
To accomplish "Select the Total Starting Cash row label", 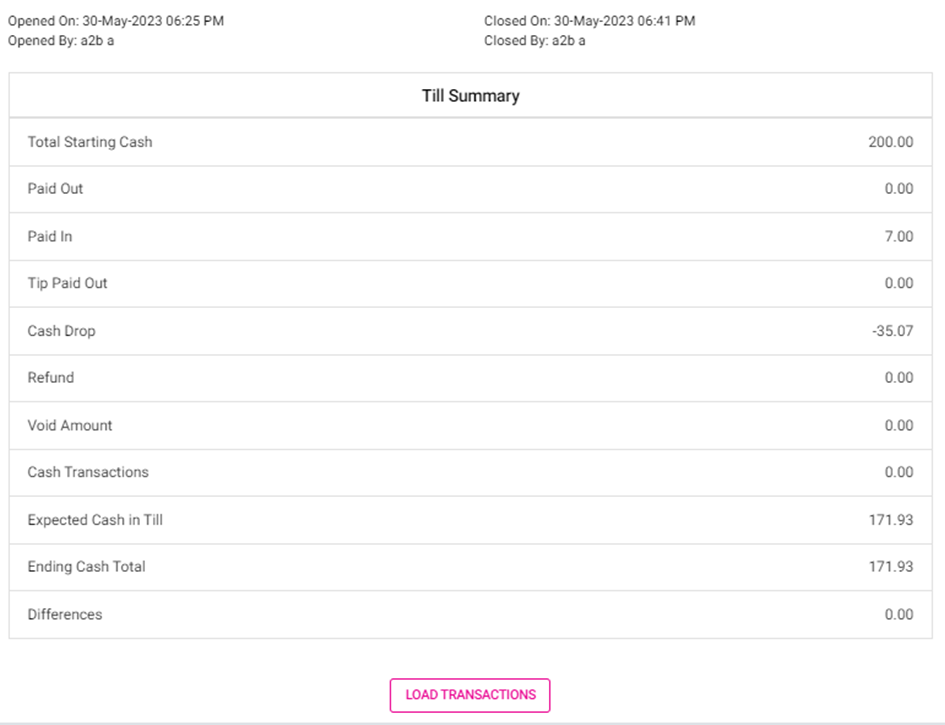I will coord(90,142).
